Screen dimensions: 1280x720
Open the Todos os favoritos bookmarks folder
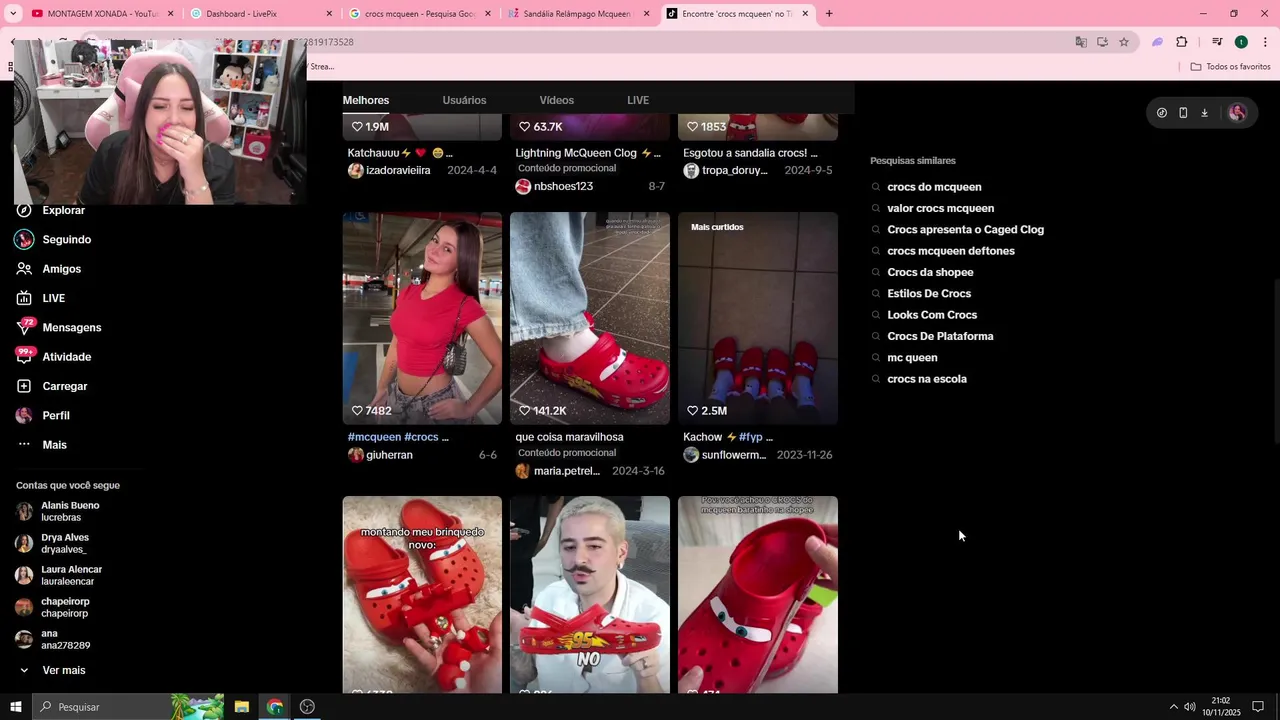click(x=1230, y=67)
